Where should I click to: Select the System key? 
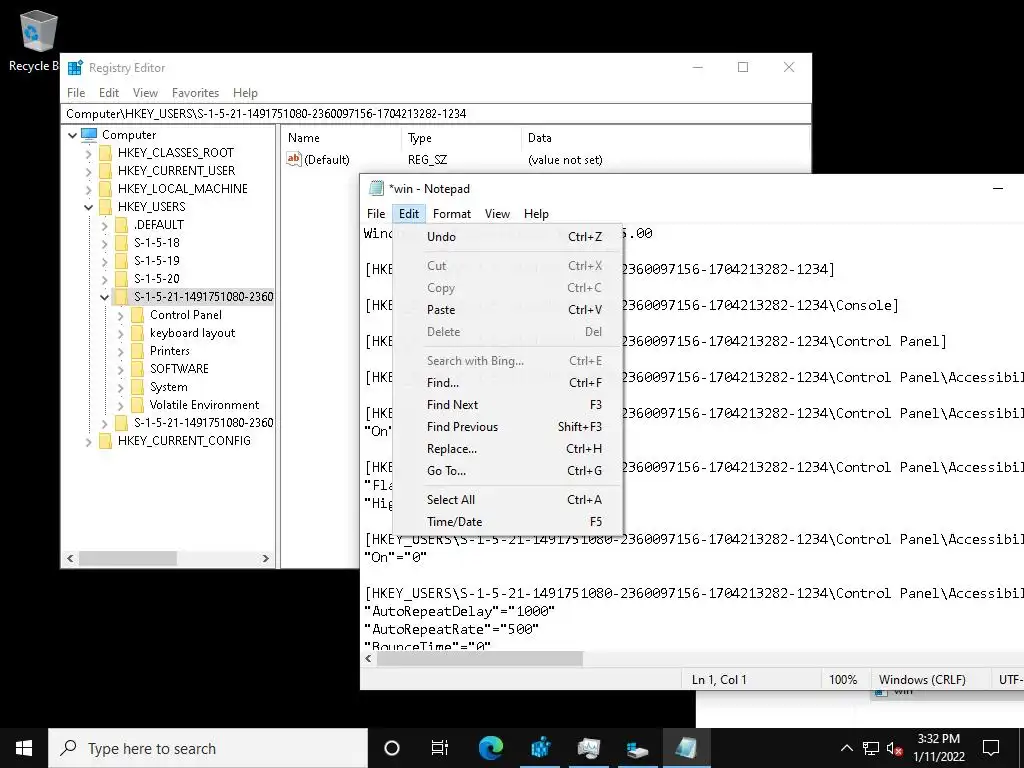pos(168,387)
